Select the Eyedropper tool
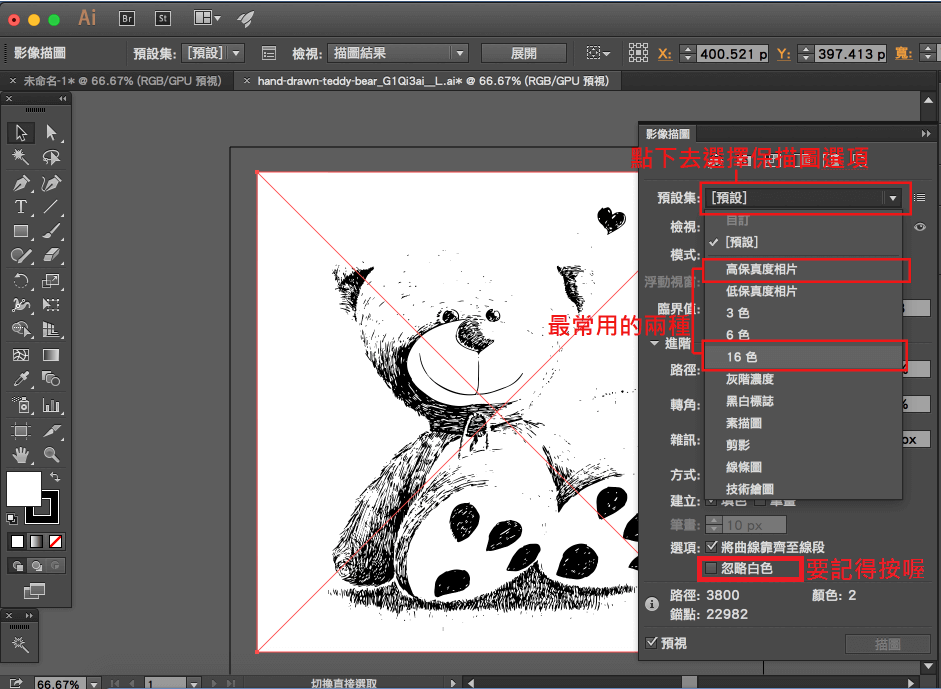This screenshot has width=941, height=689. [x=20, y=380]
